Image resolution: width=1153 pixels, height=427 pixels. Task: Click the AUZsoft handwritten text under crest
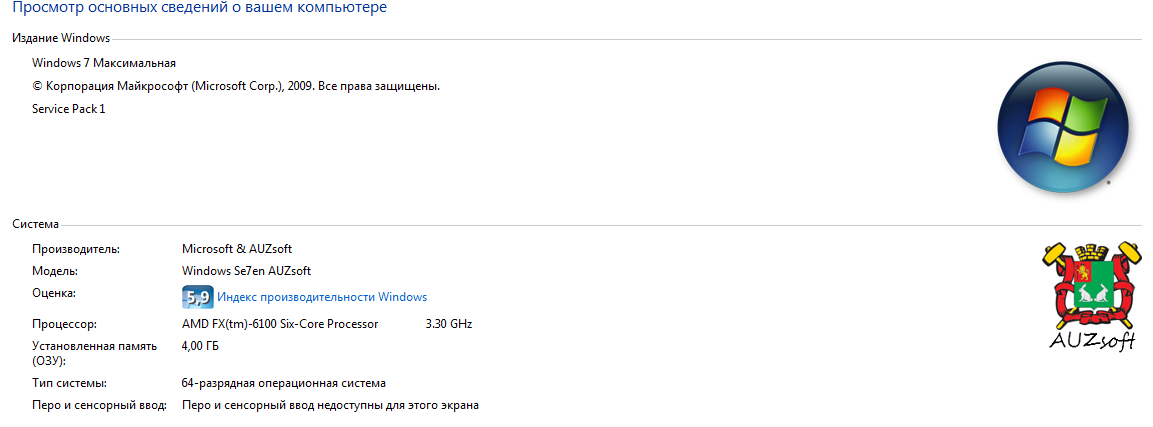point(1092,340)
